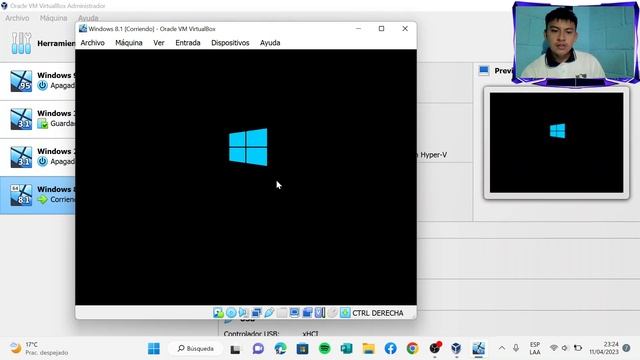Click the VM window title bar icon
The image size is (640, 360).
[x=83, y=29]
